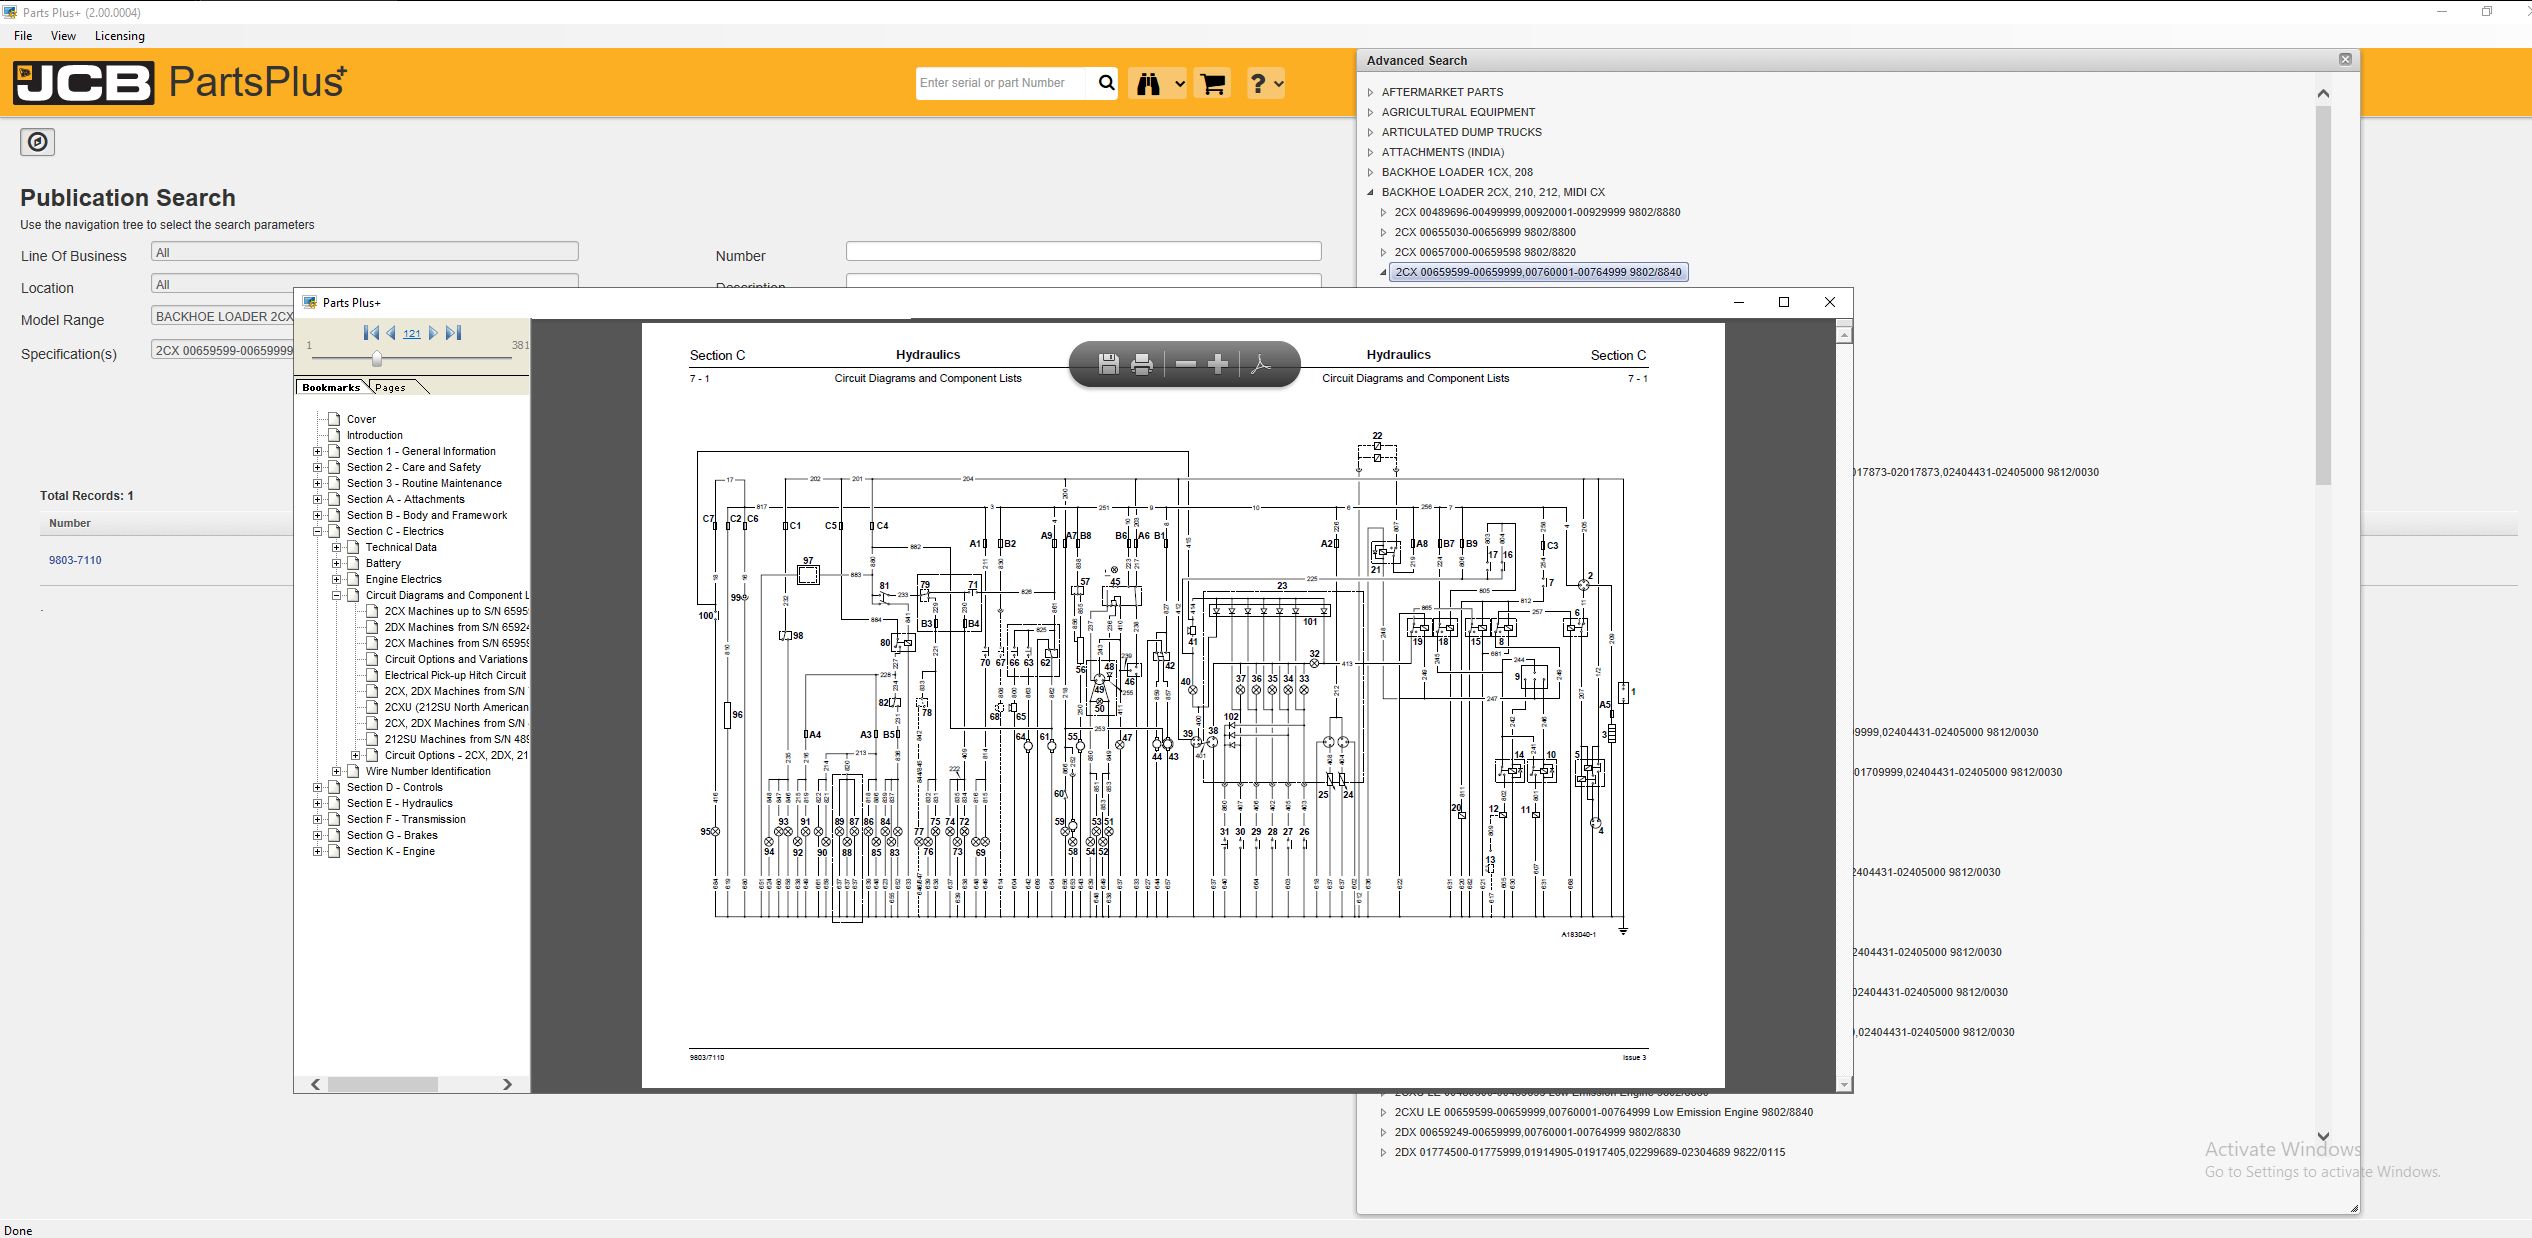
Task: Open publication 9803-7110 link
Action: coord(75,560)
